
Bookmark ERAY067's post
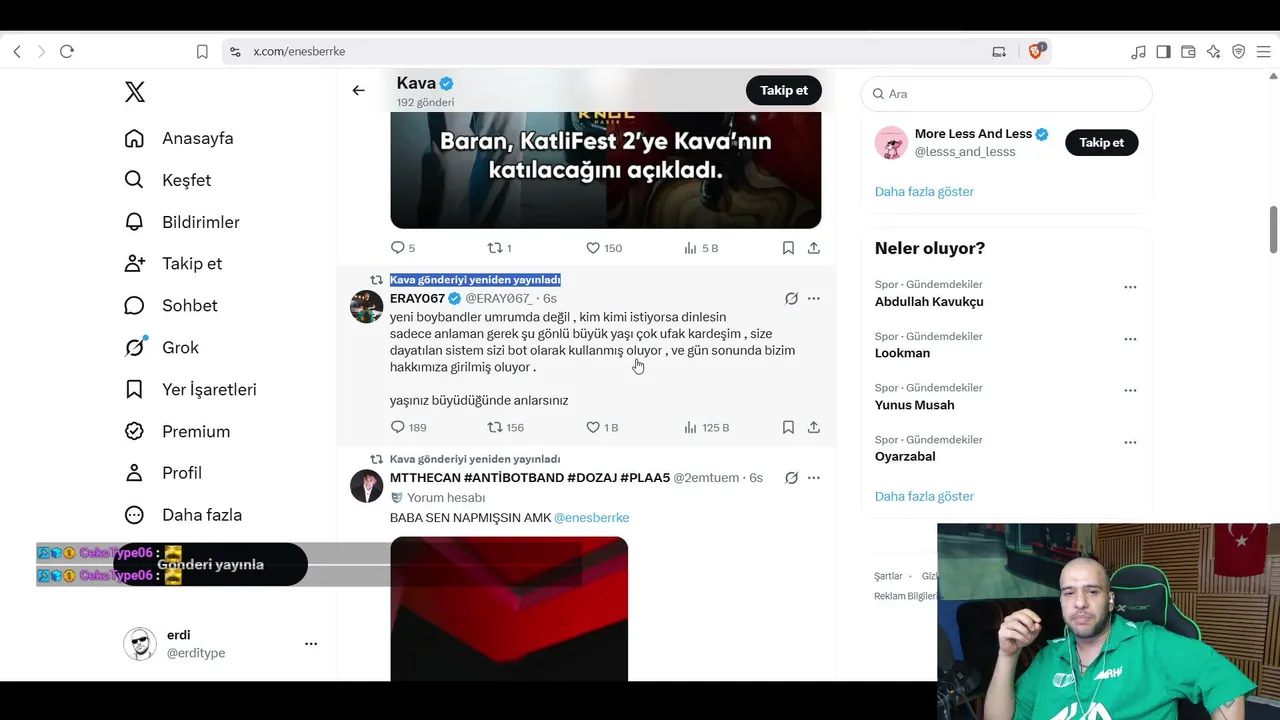pos(788,427)
